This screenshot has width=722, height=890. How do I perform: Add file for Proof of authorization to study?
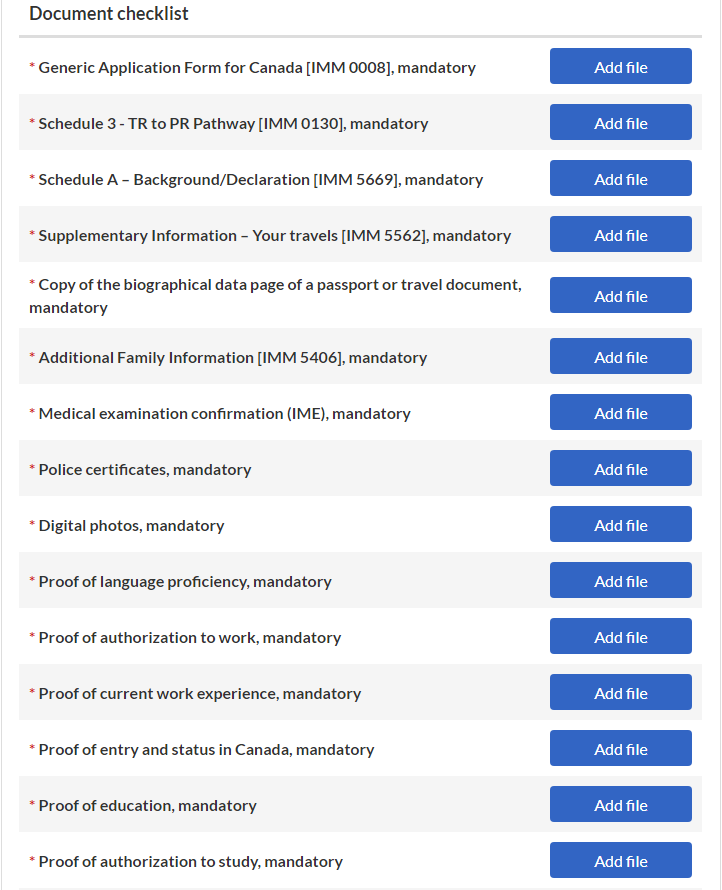tap(620, 861)
